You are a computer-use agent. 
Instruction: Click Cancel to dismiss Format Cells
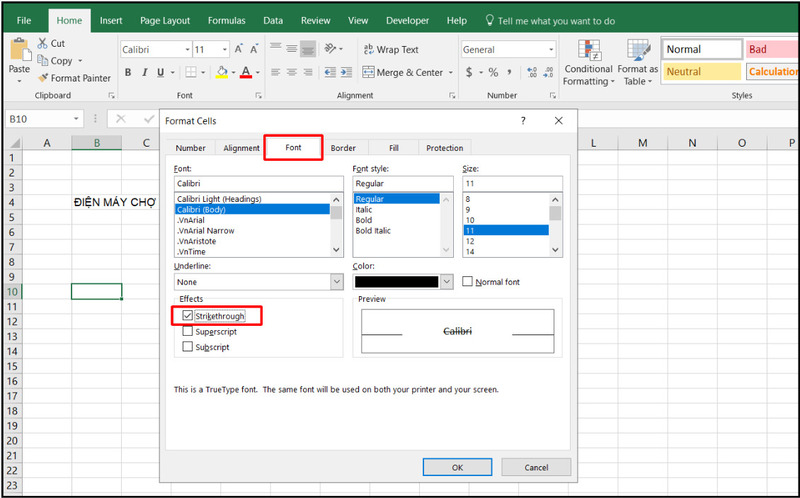pyautogui.click(x=536, y=467)
